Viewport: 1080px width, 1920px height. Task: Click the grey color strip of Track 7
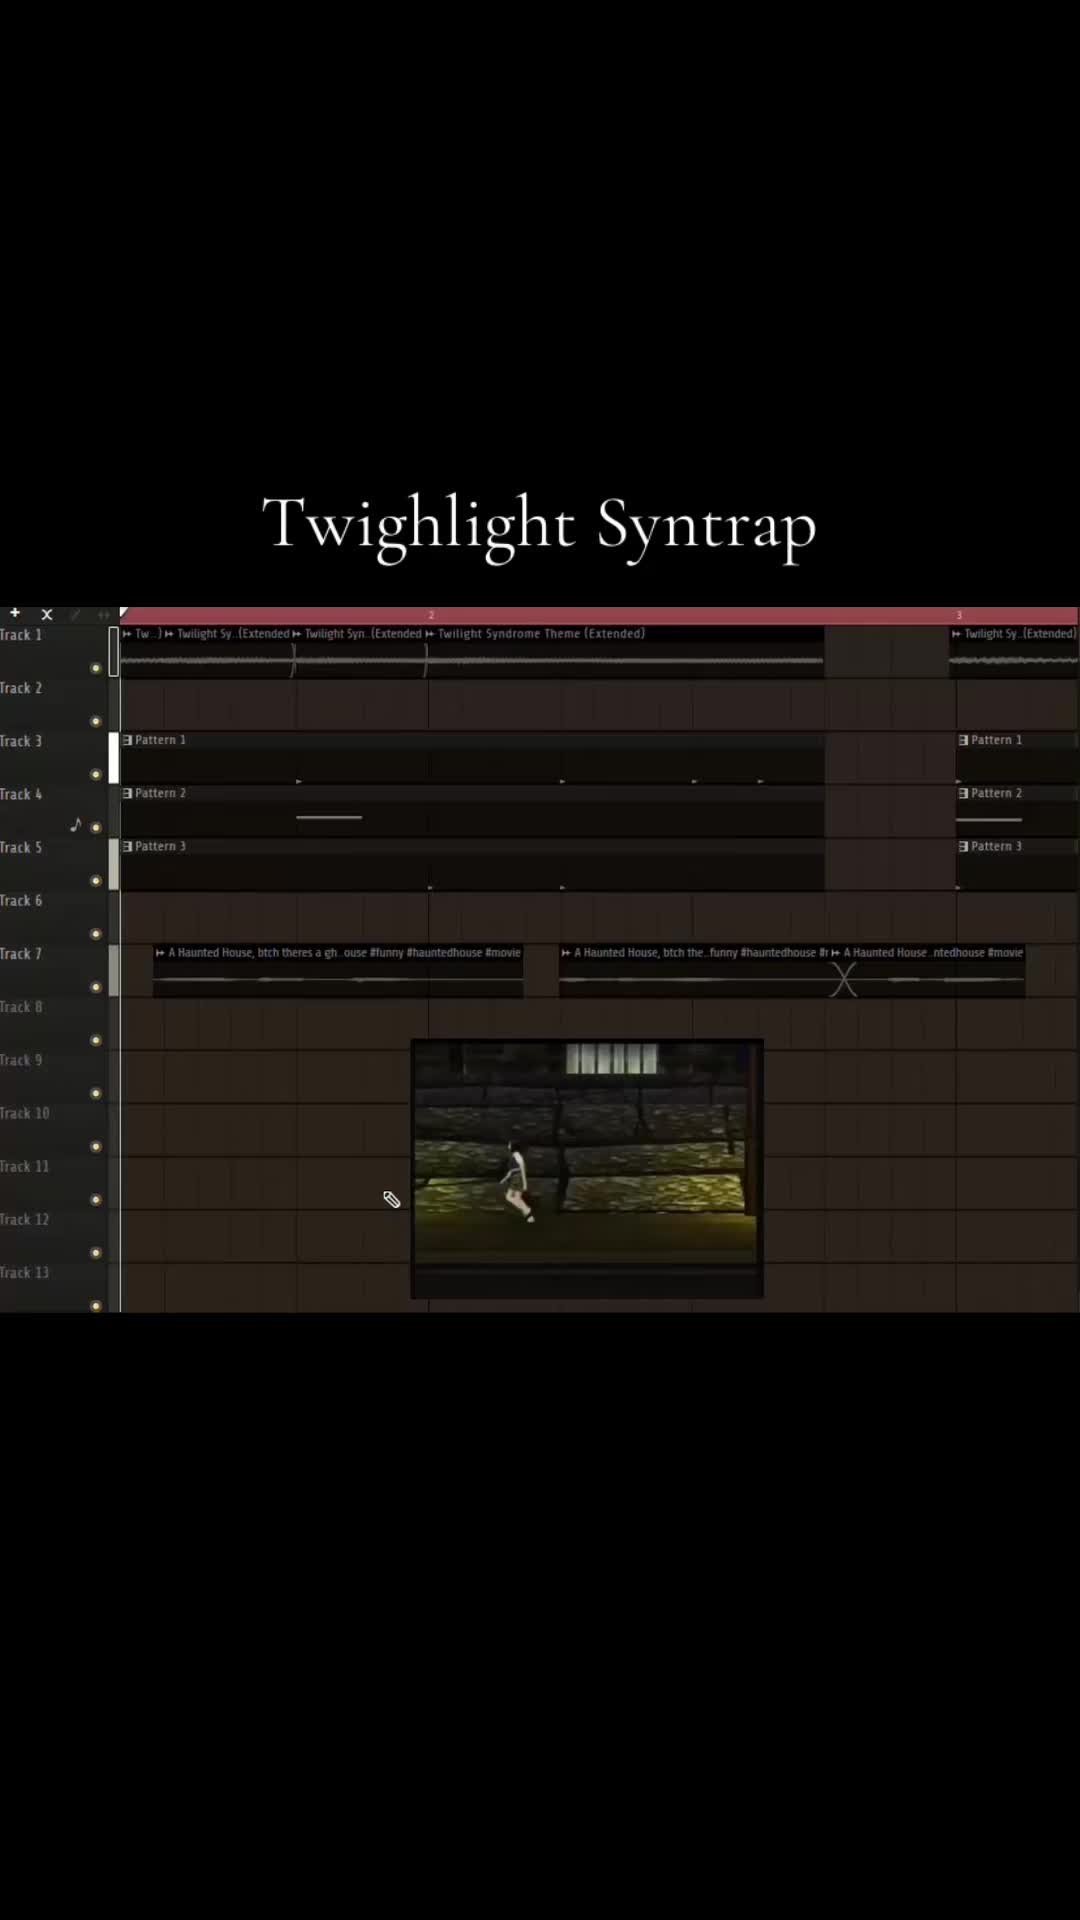pos(113,971)
